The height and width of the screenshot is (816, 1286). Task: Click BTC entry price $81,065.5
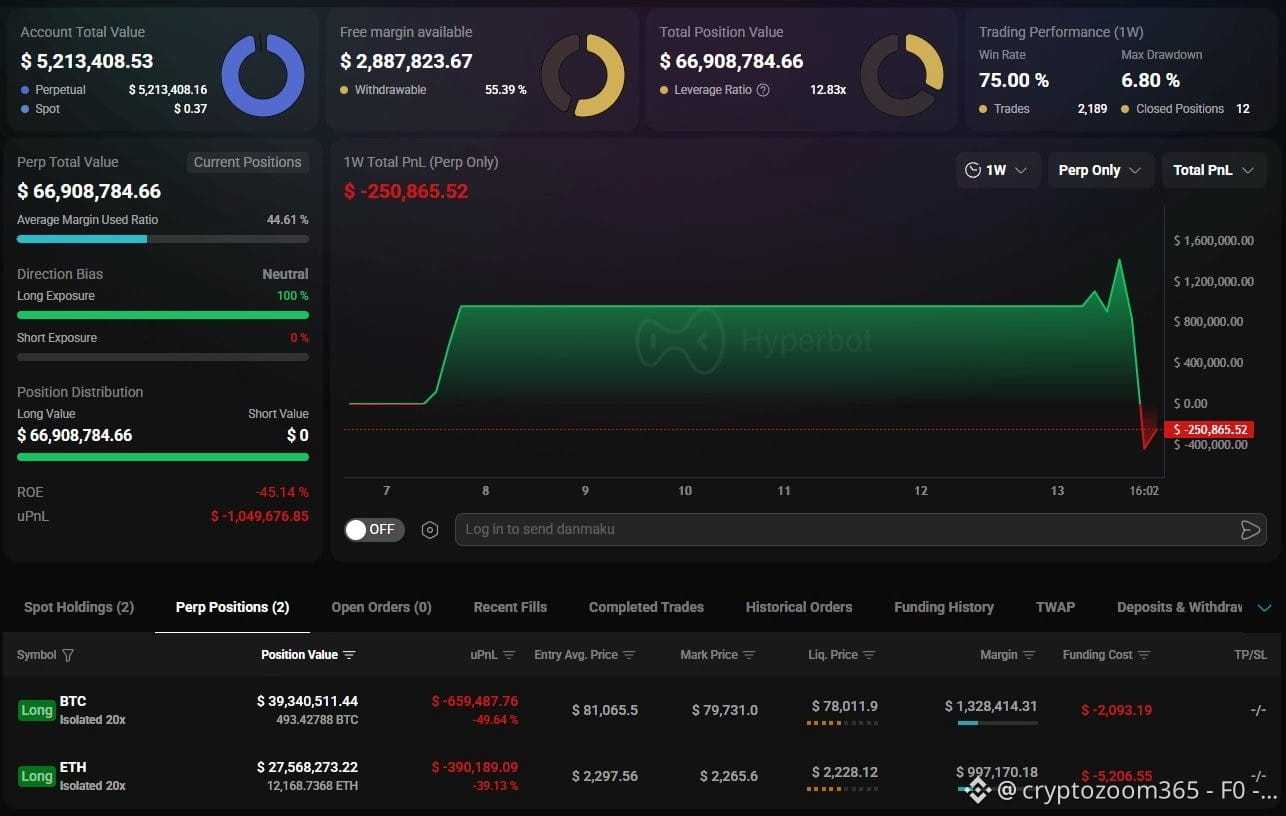[x=605, y=710]
